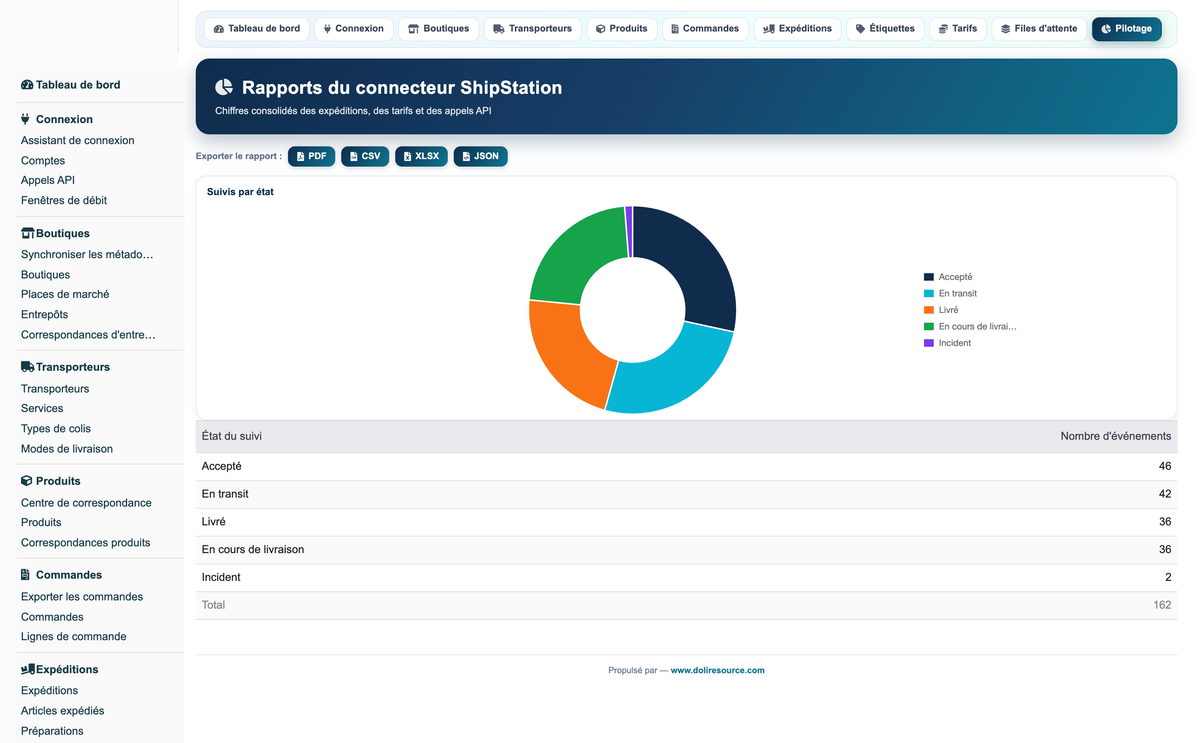The height and width of the screenshot is (743, 1200).
Task: Select the En transit table row label
Action: [x=225, y=494]
